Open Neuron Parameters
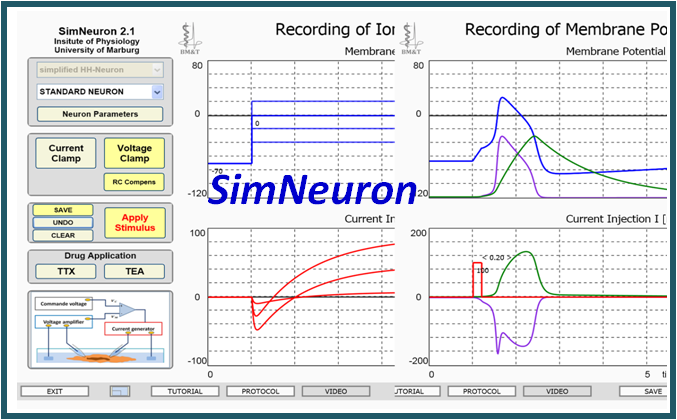Viewport: 677px width, 420px height. (x=100, y=114)
